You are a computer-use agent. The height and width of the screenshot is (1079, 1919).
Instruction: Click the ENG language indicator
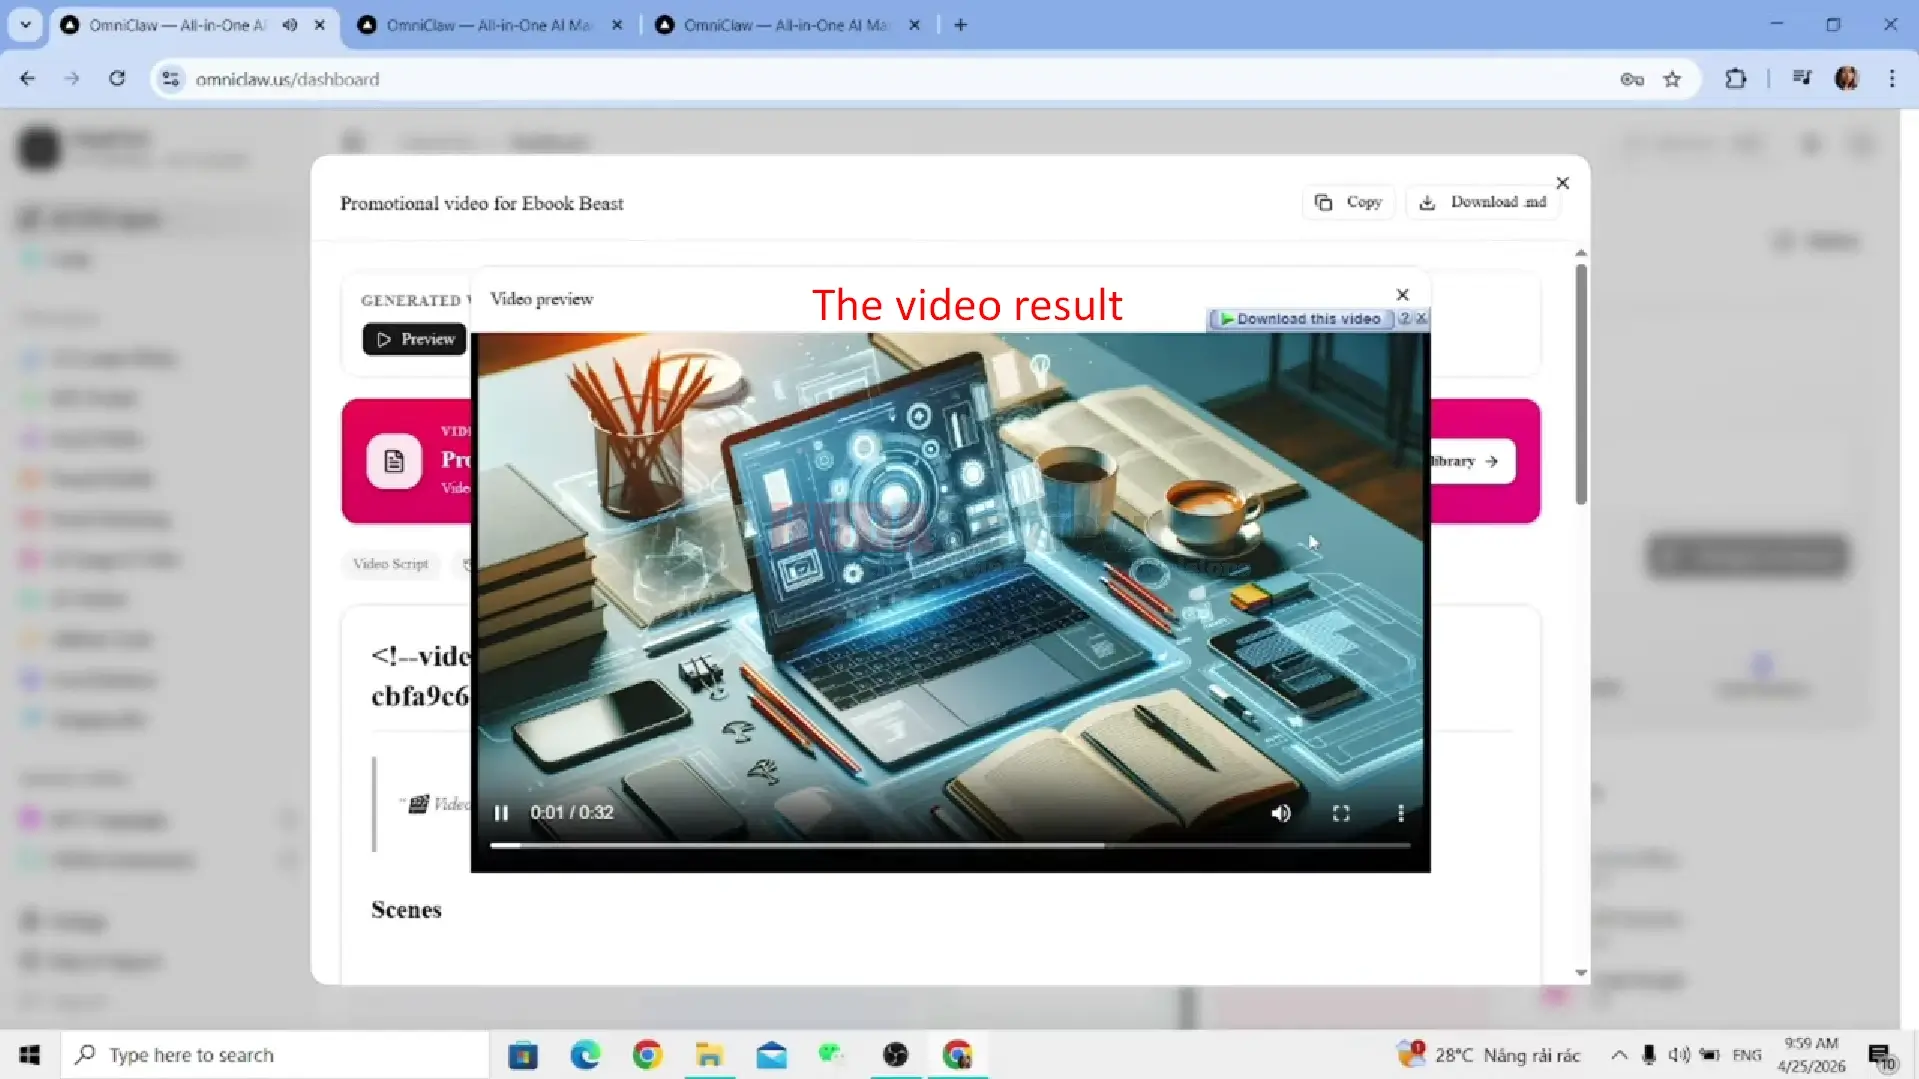[x=1746, y=1055]
